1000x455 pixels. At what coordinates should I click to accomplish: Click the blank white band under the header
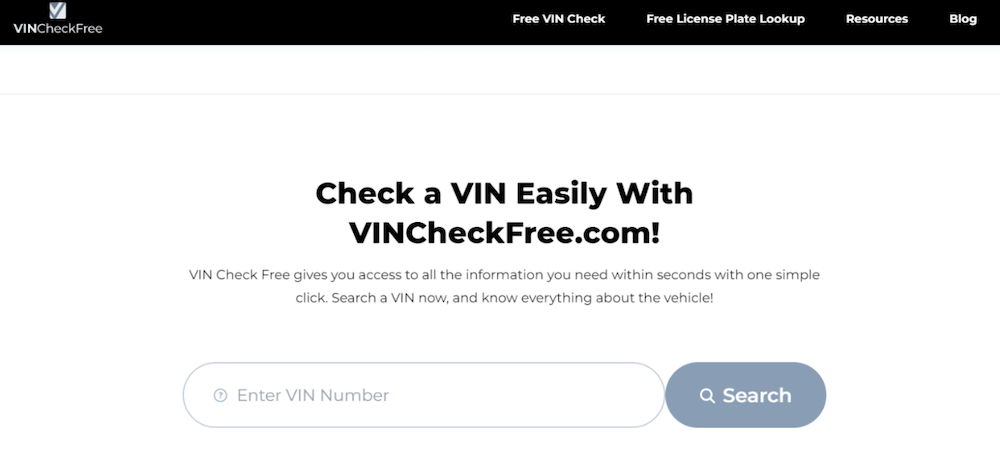click(500, 69)
